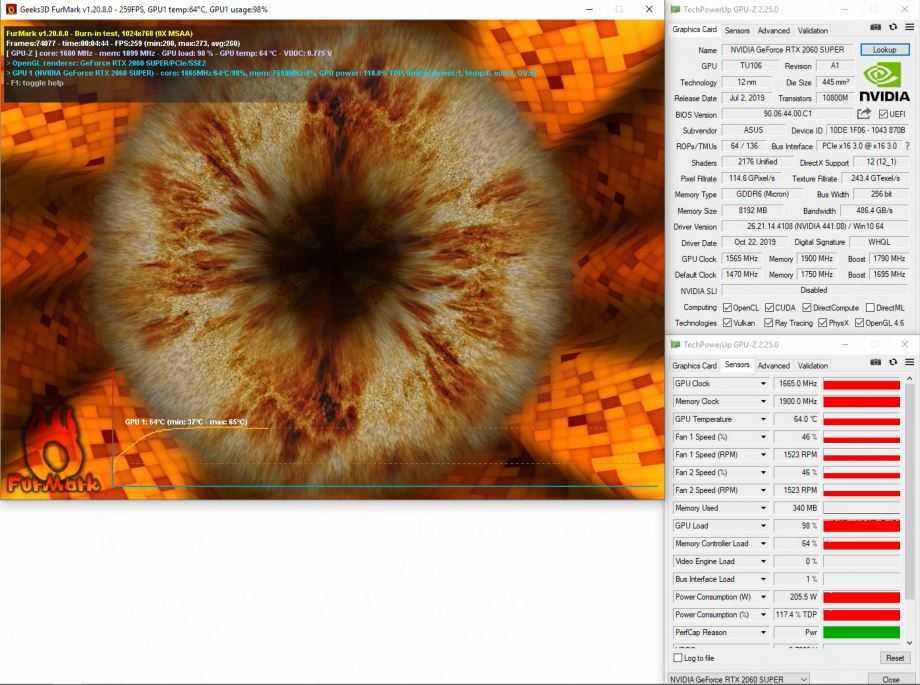Click the sensors list vertical scrollbar
The width and height of the screenshot is (920, 685).
click(x=912, y=500)
